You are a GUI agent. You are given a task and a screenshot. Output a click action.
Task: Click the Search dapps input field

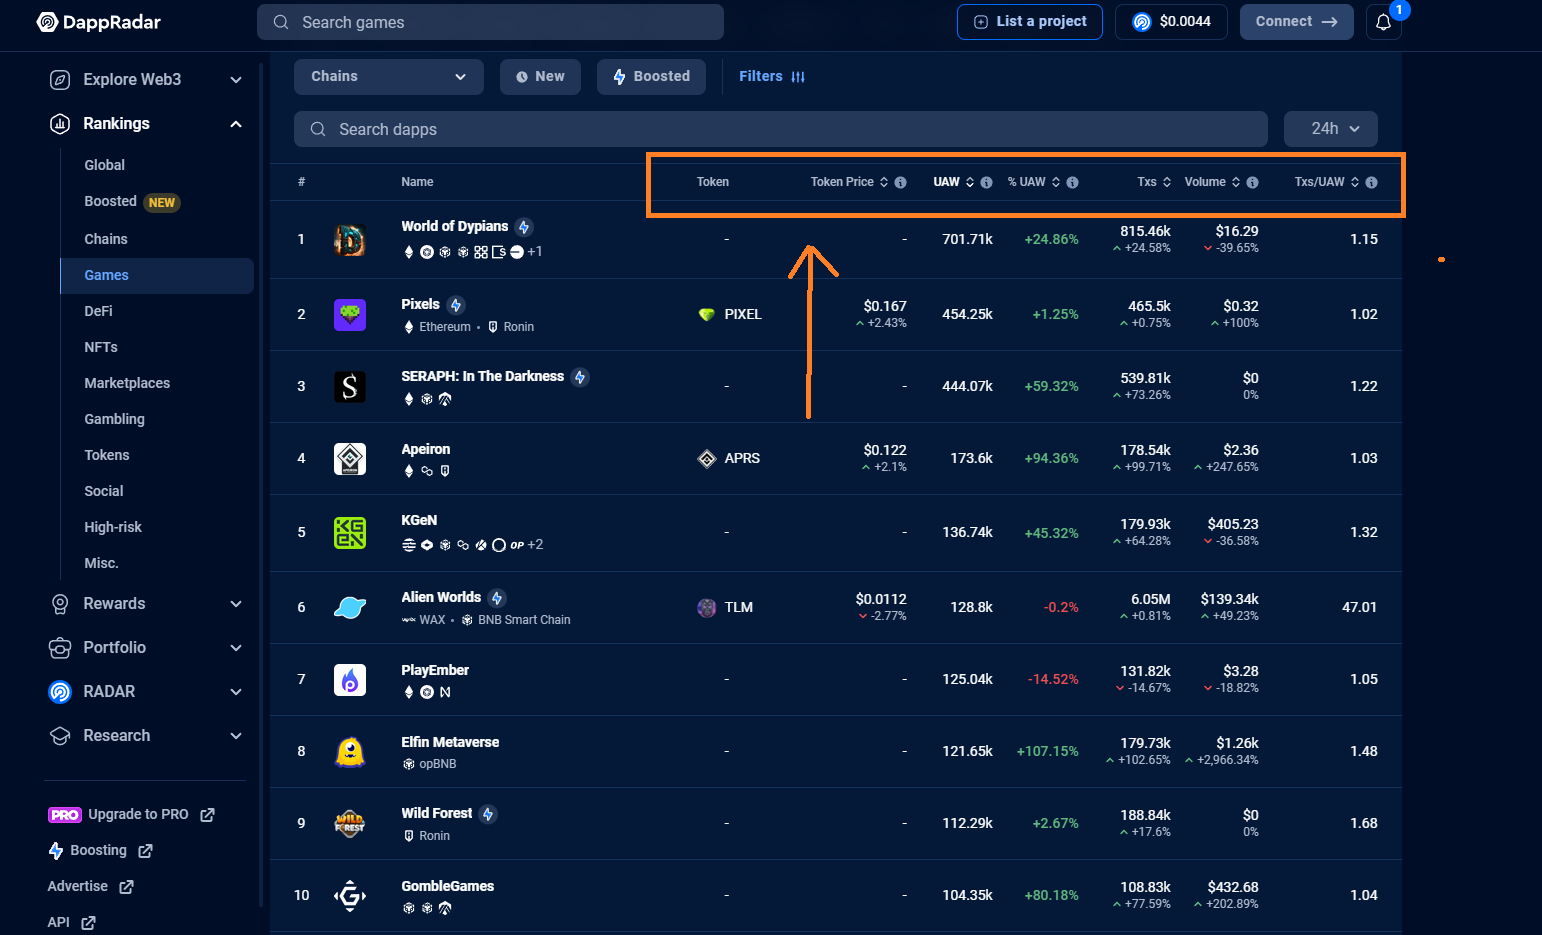[x=780, y=129]
